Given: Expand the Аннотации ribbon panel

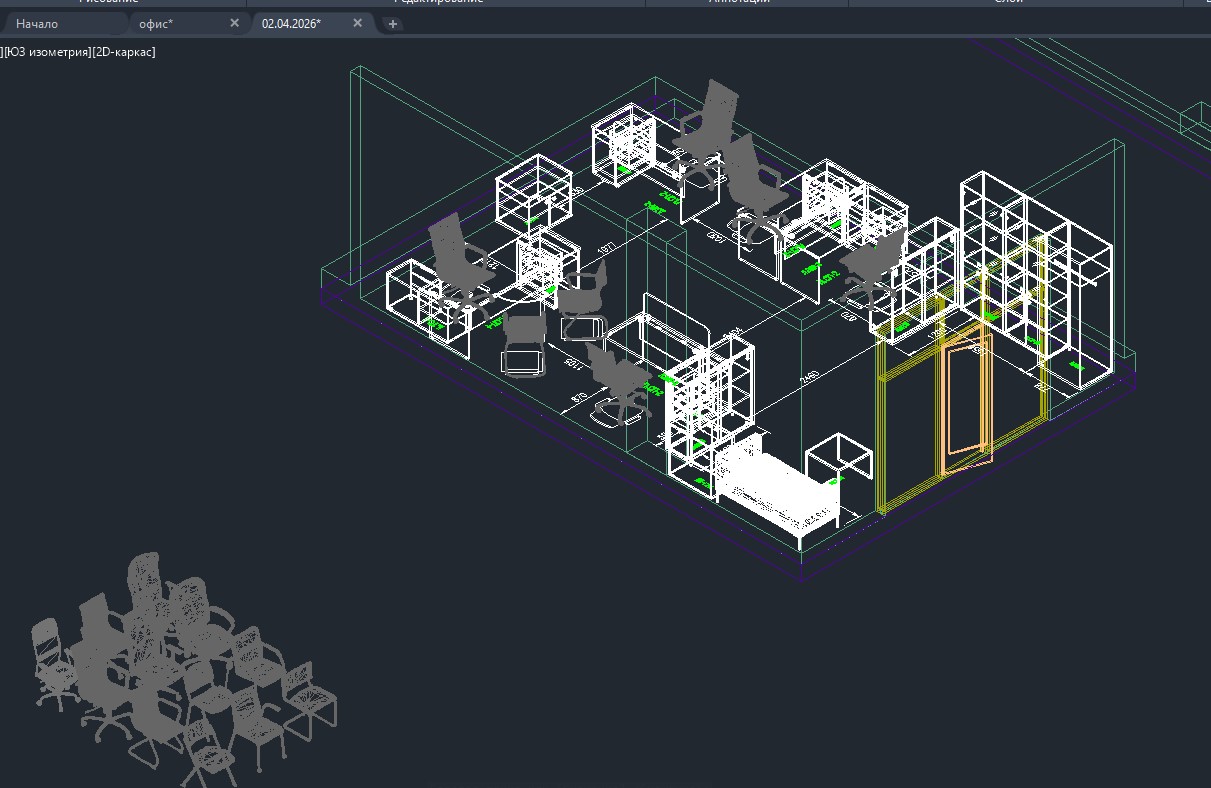Looking at the screenshot, I should tap(738, 3).
